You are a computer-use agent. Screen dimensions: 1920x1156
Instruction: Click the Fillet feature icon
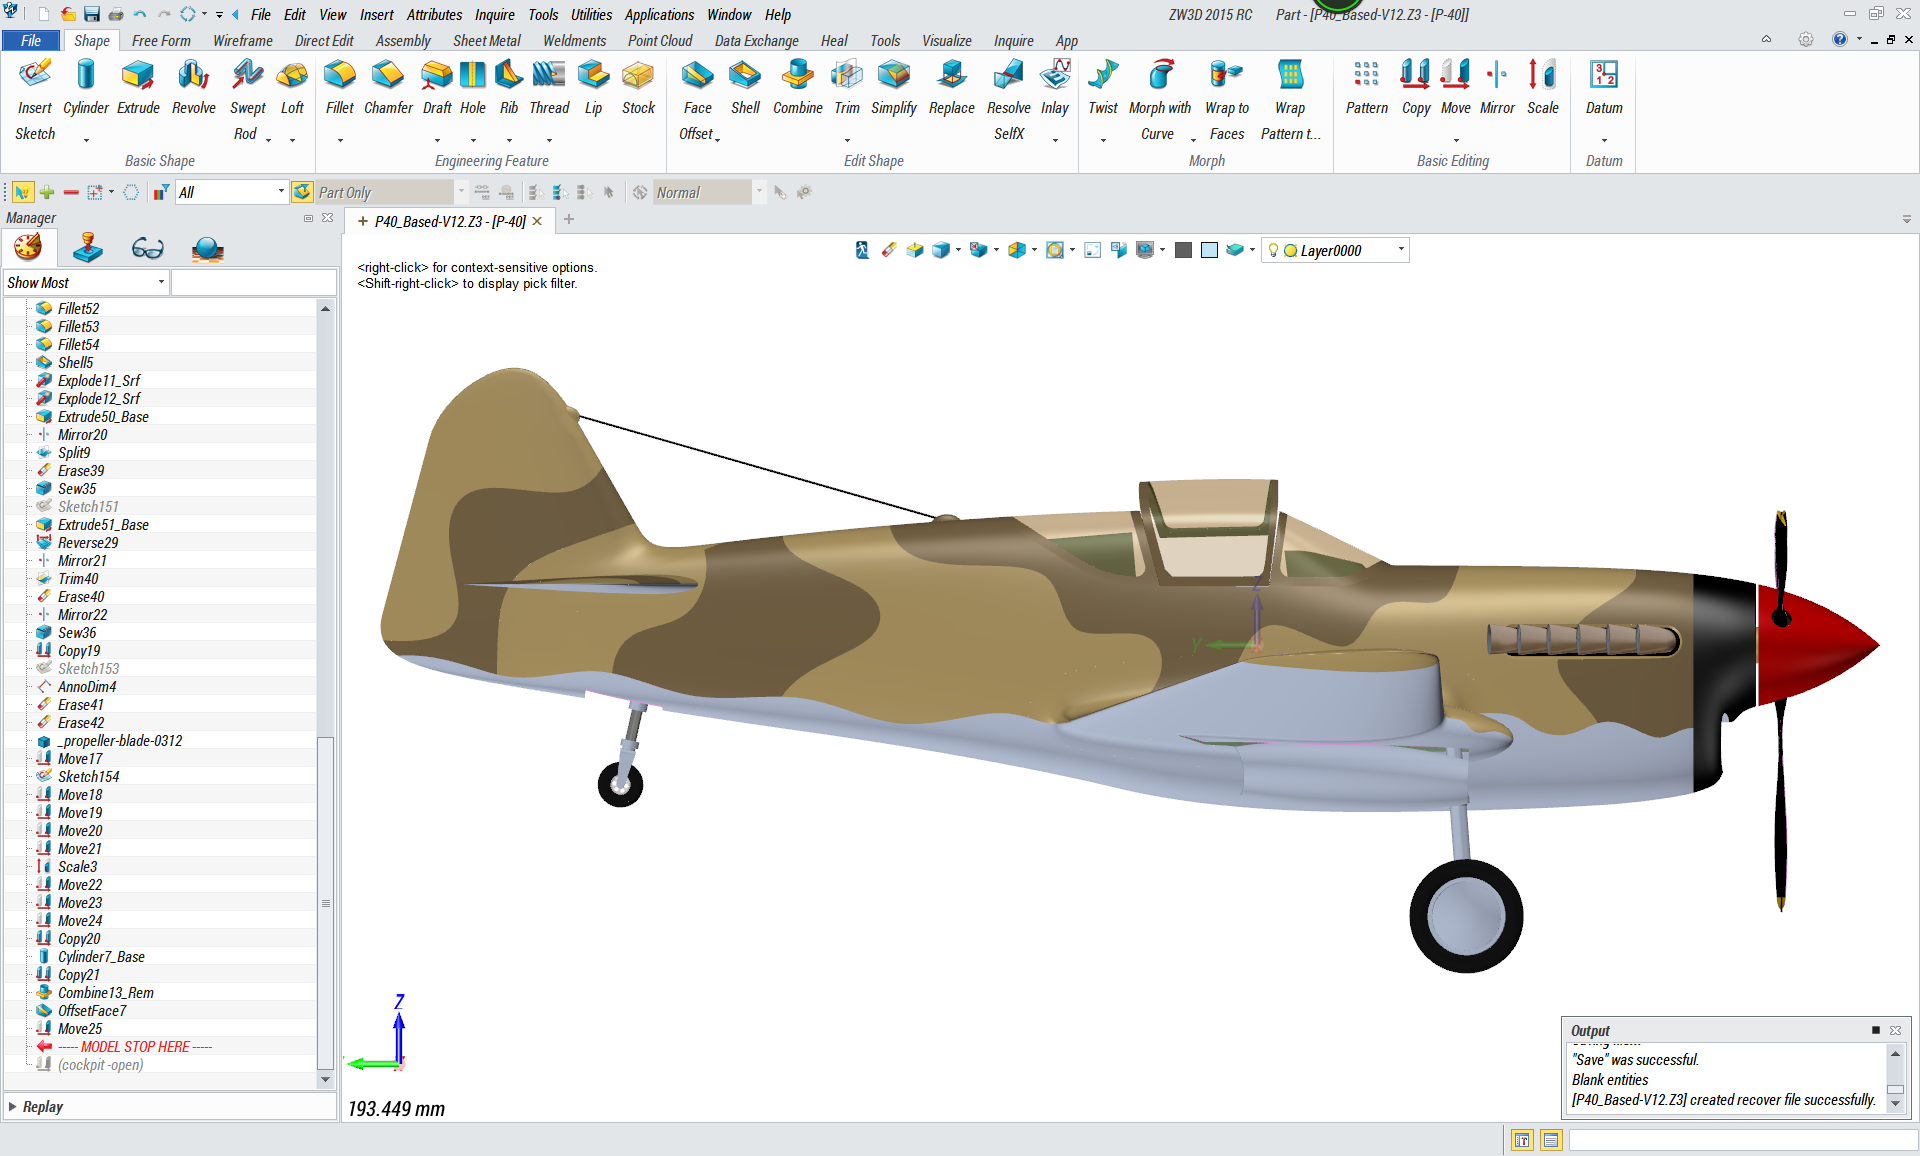[339, 76]
